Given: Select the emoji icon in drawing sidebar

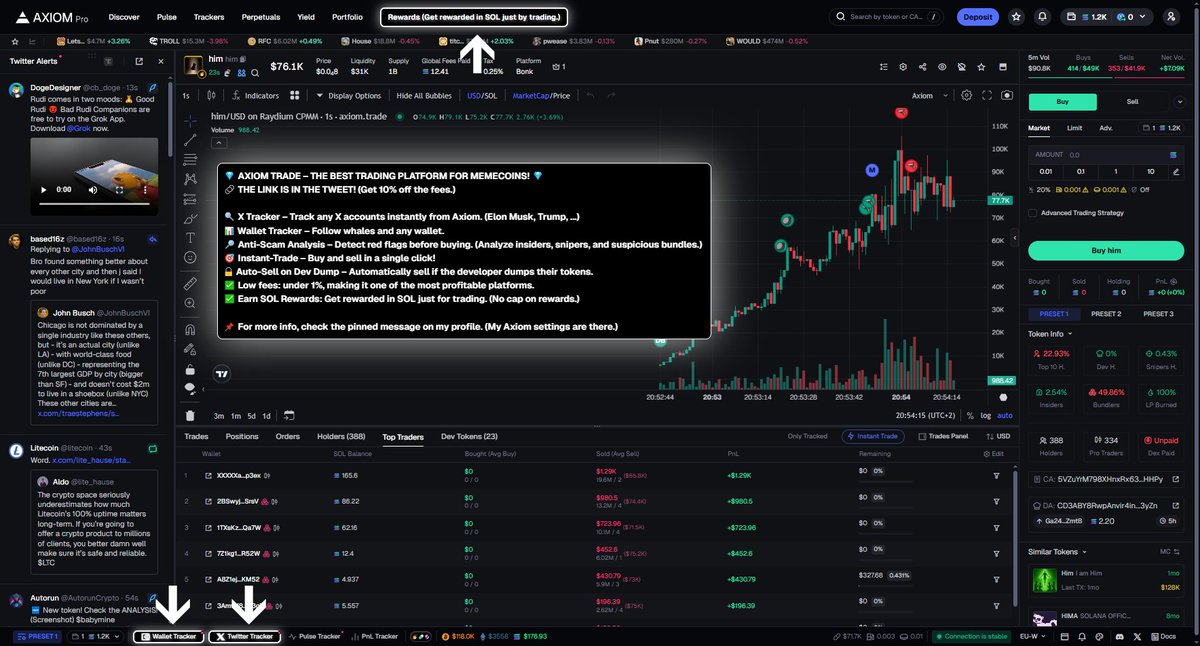Looking at the screenshot, I should tap(190, 257).
